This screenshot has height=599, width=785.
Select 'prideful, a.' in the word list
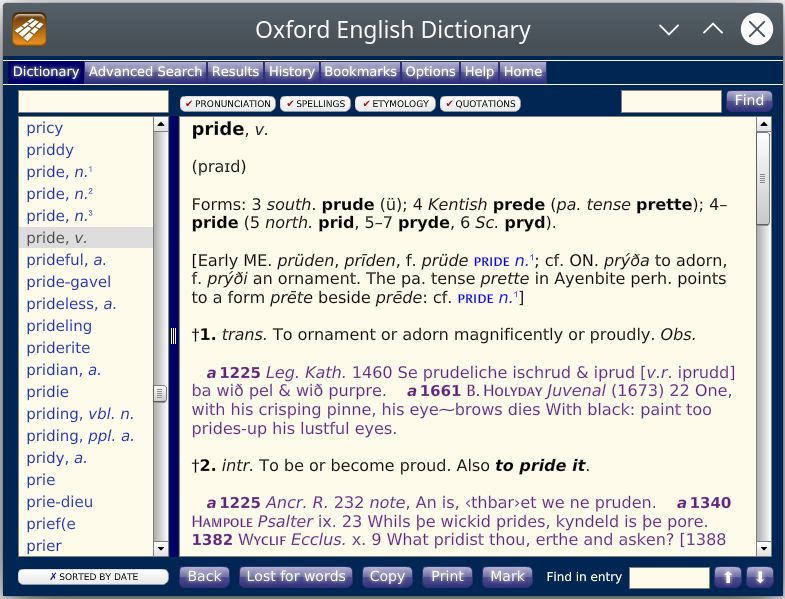[66, 260]
